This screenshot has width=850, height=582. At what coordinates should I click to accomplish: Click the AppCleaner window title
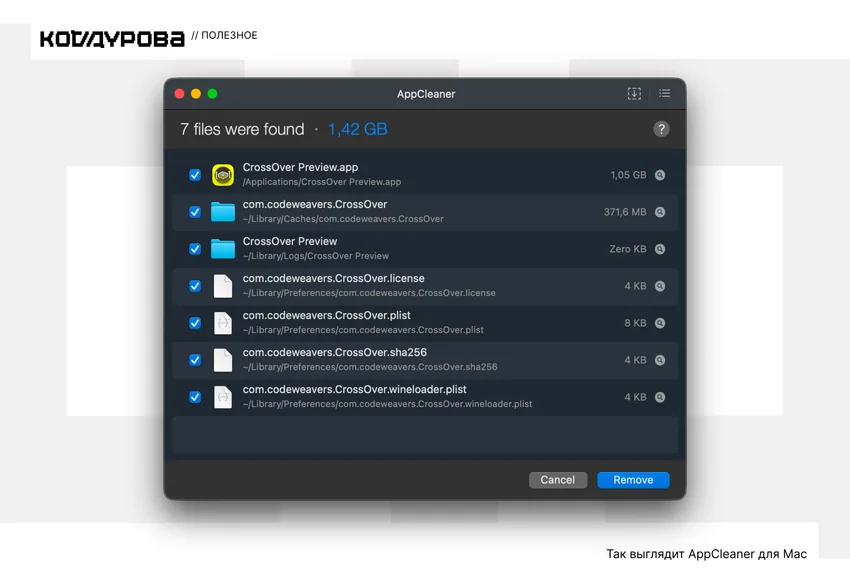click(x=426, y=94)
